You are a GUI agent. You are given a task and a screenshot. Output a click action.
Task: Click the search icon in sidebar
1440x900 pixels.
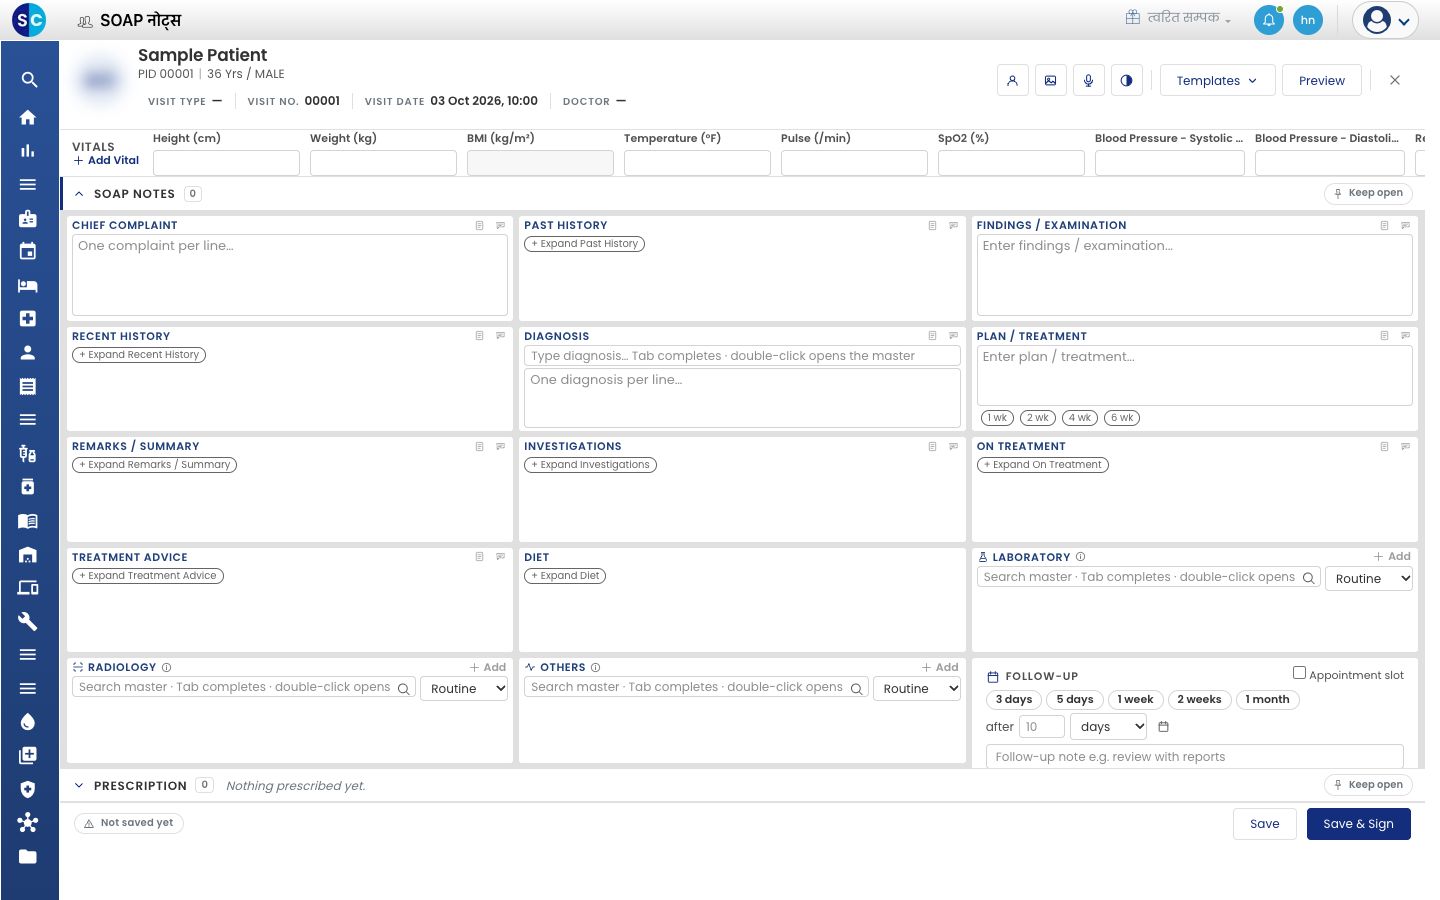pyautogui.click(x=29, y=80)
